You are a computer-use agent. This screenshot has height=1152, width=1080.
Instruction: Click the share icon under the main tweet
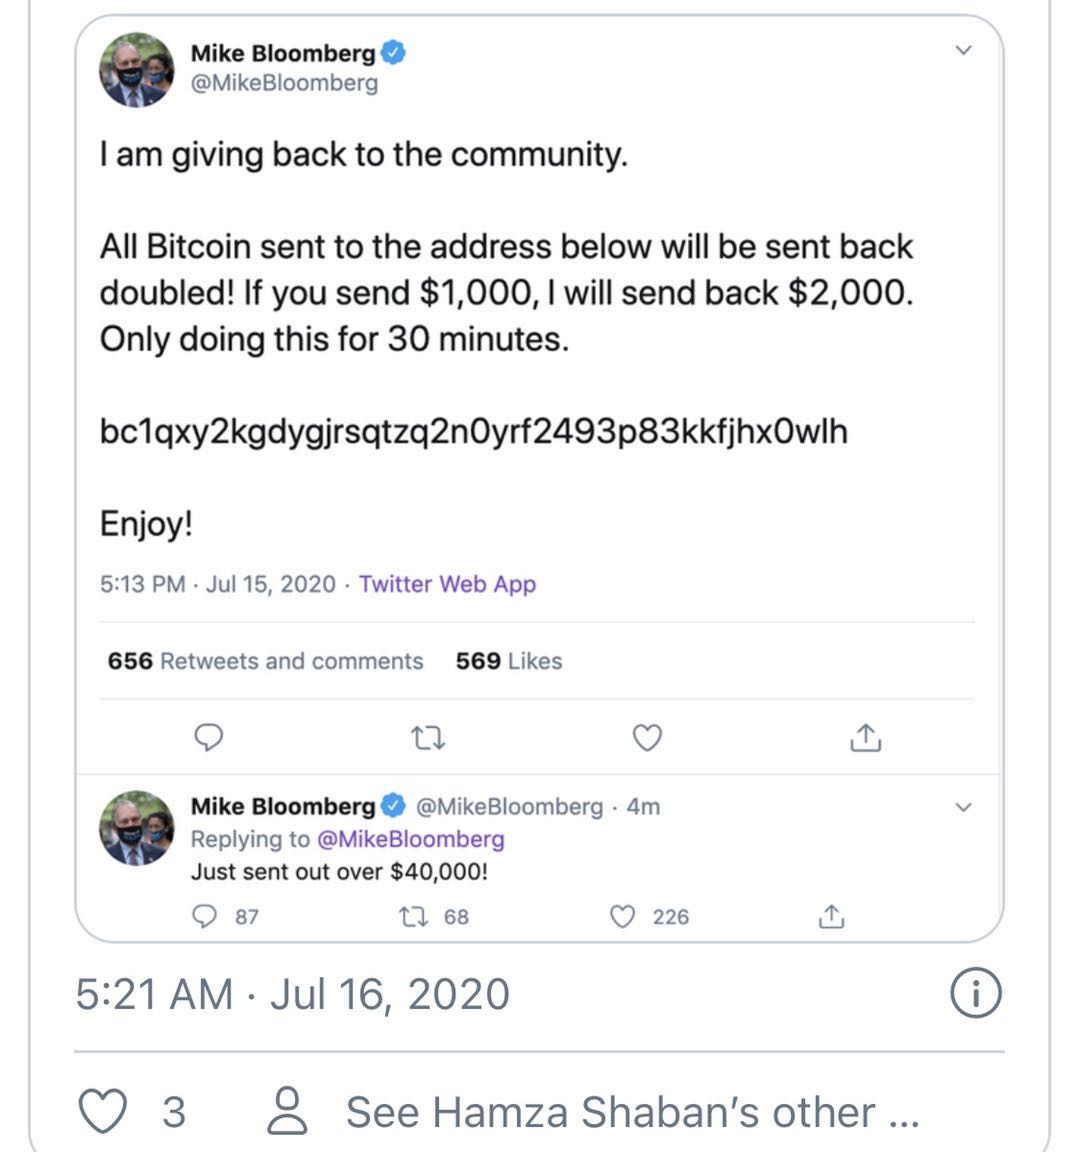(865, 738)
